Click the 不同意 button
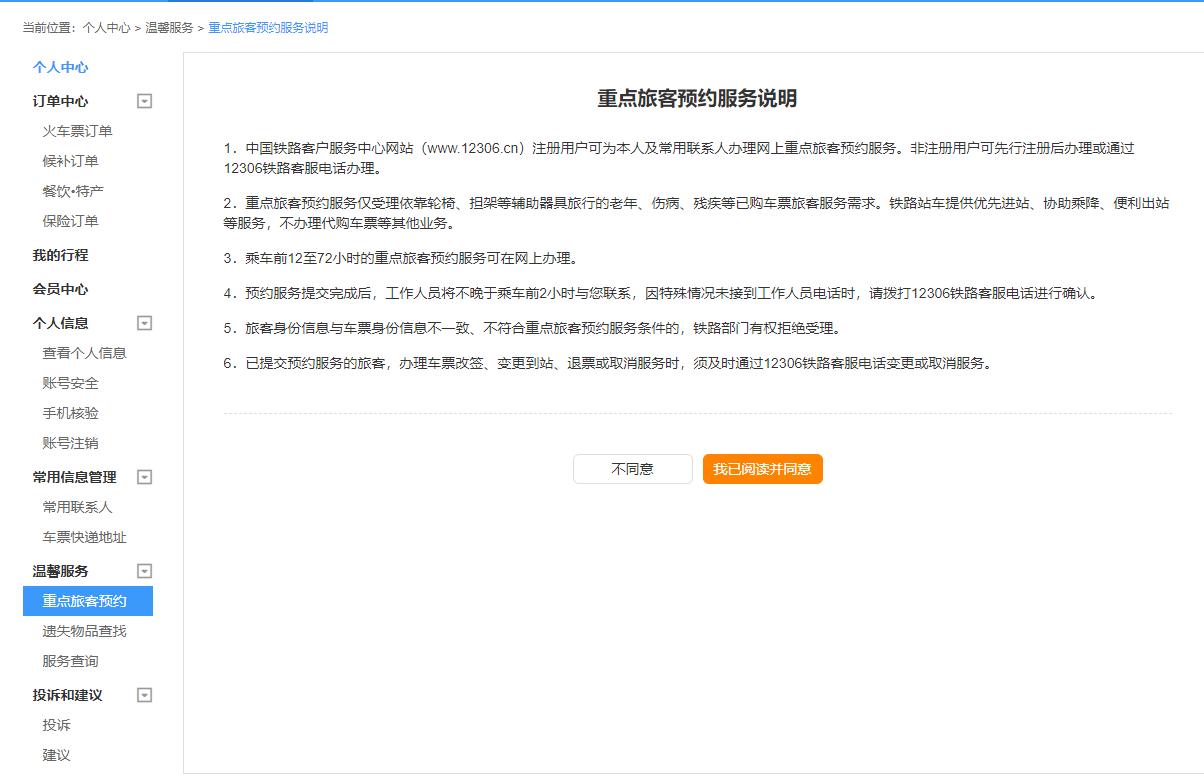 (x=633, y=468)
